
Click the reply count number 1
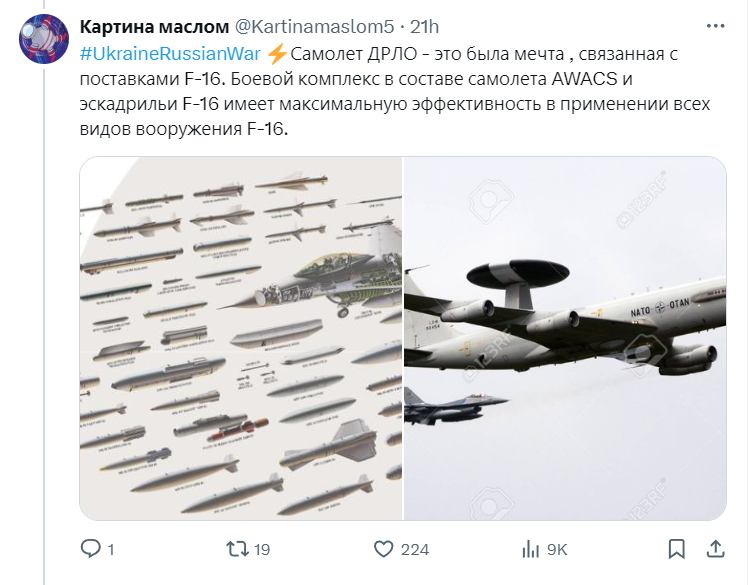click(x=111, y=550)
